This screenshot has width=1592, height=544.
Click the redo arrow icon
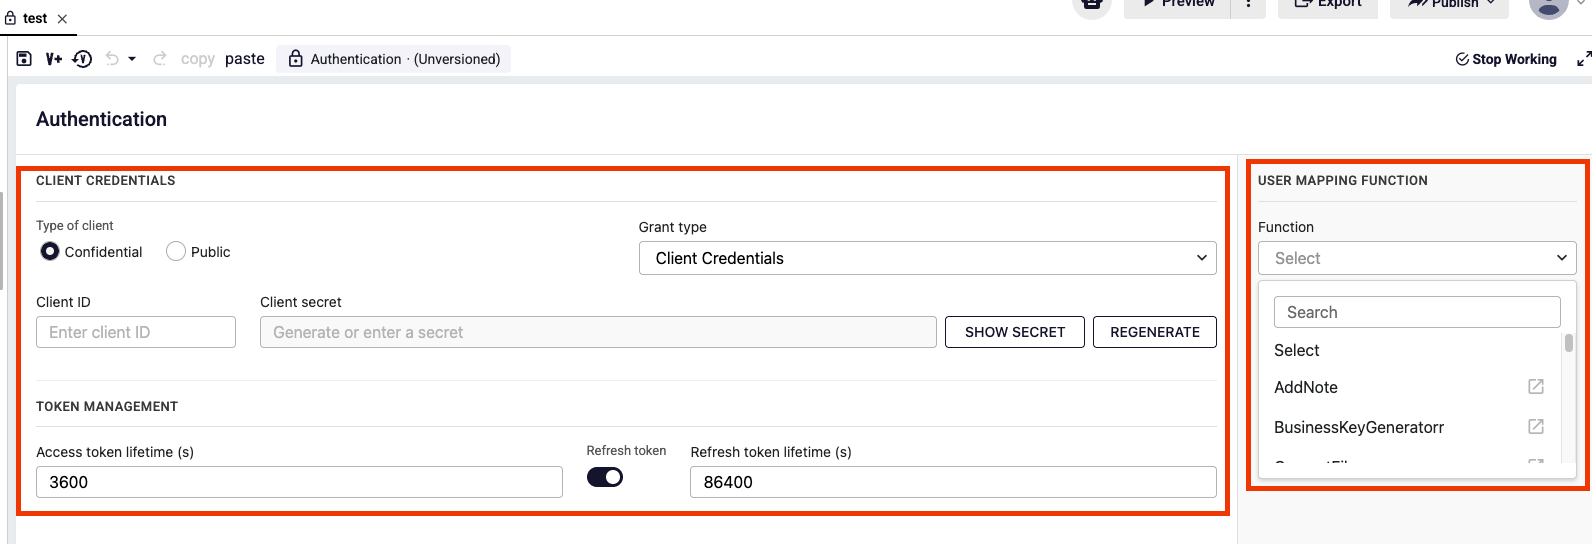point(159,59)
